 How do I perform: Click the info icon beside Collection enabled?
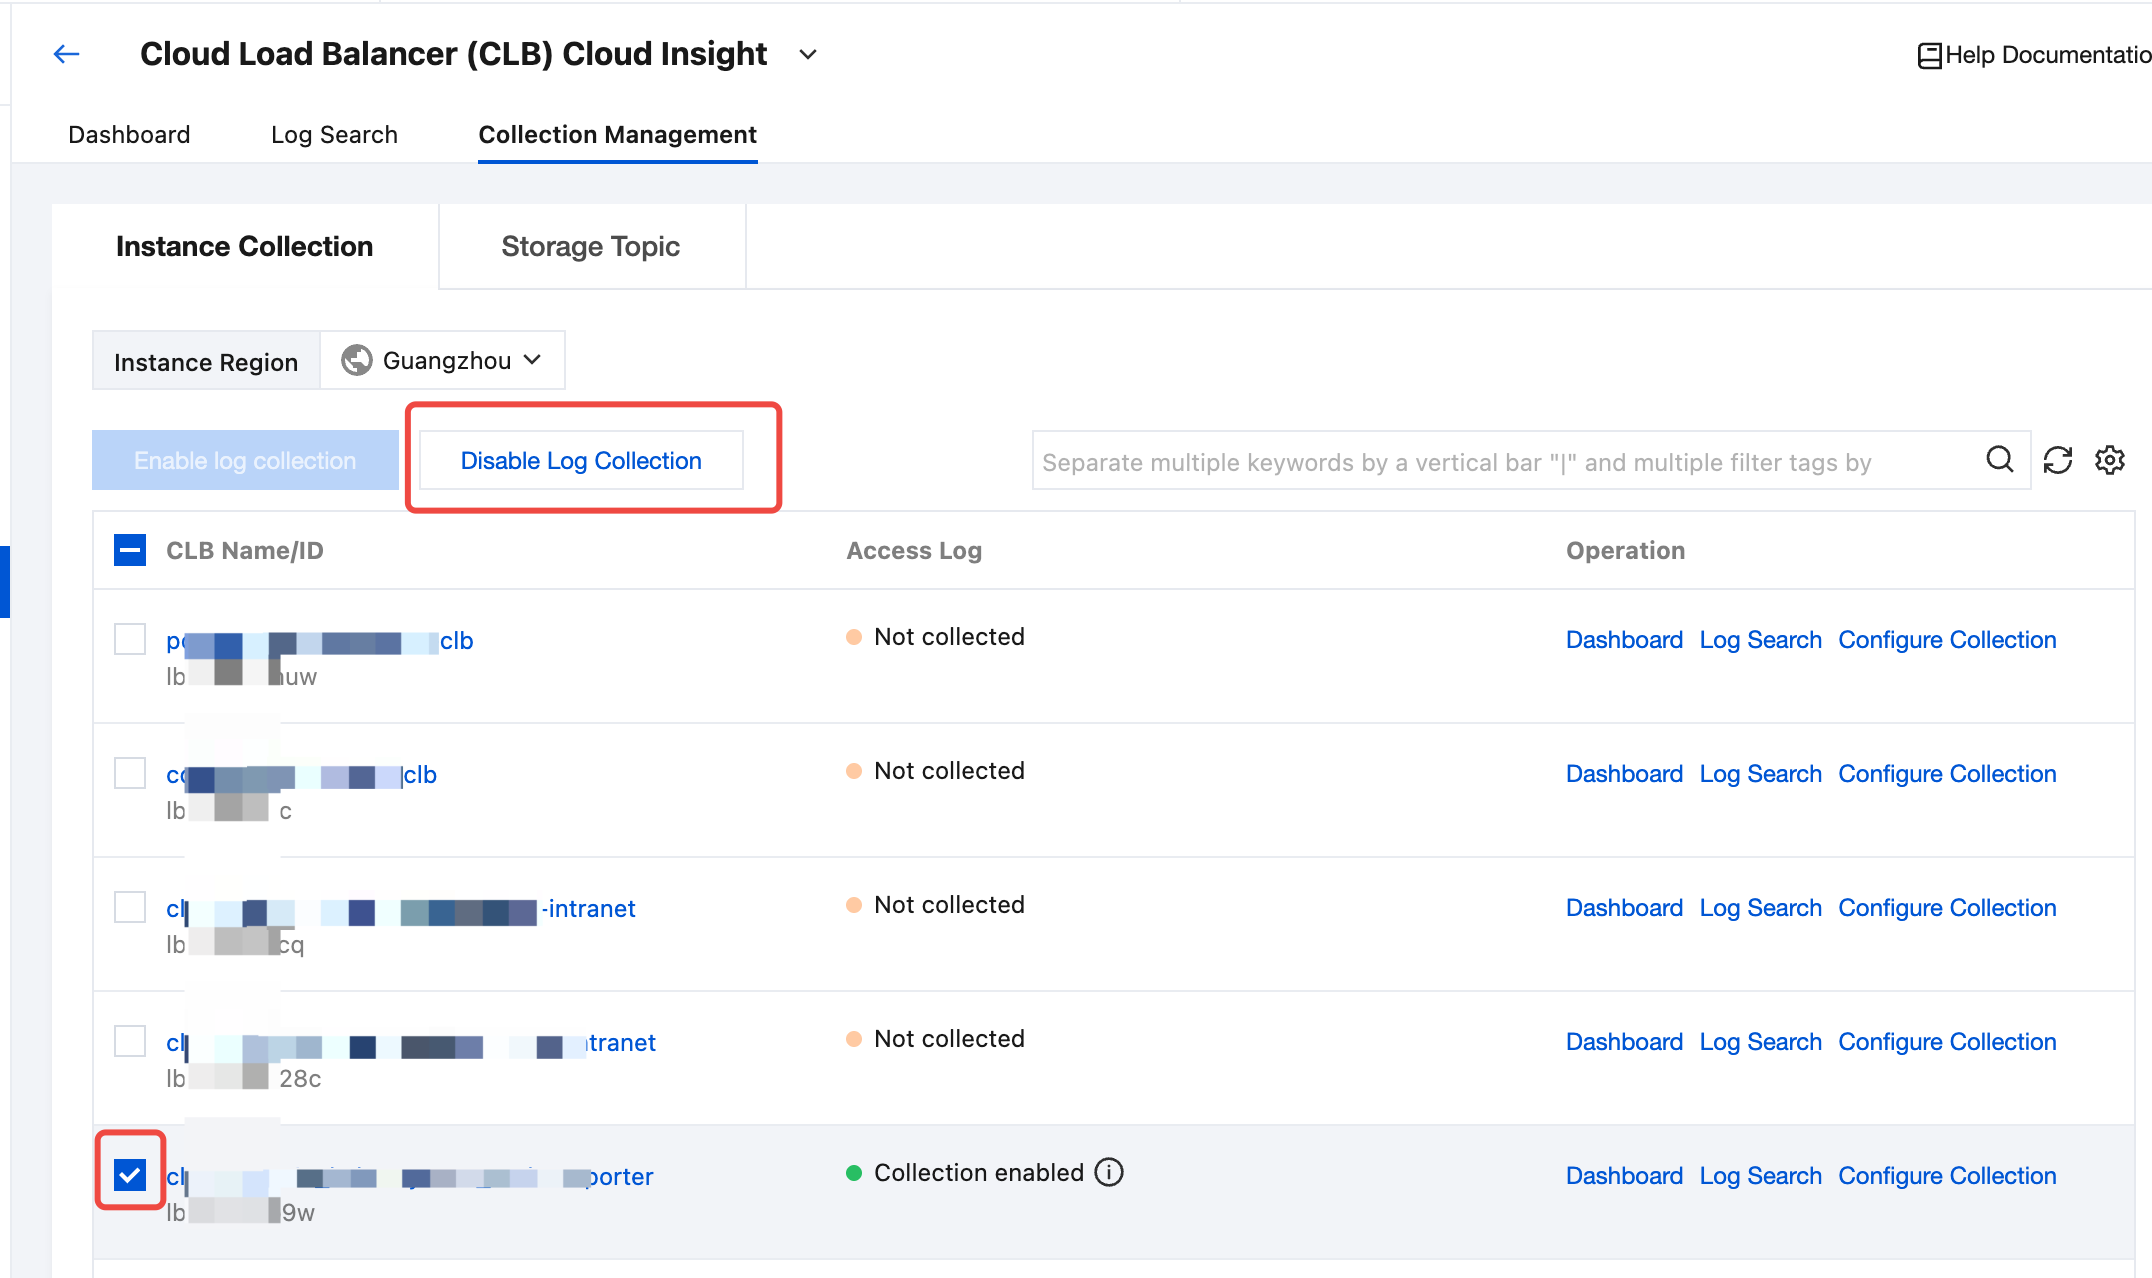point(1109,1172)
